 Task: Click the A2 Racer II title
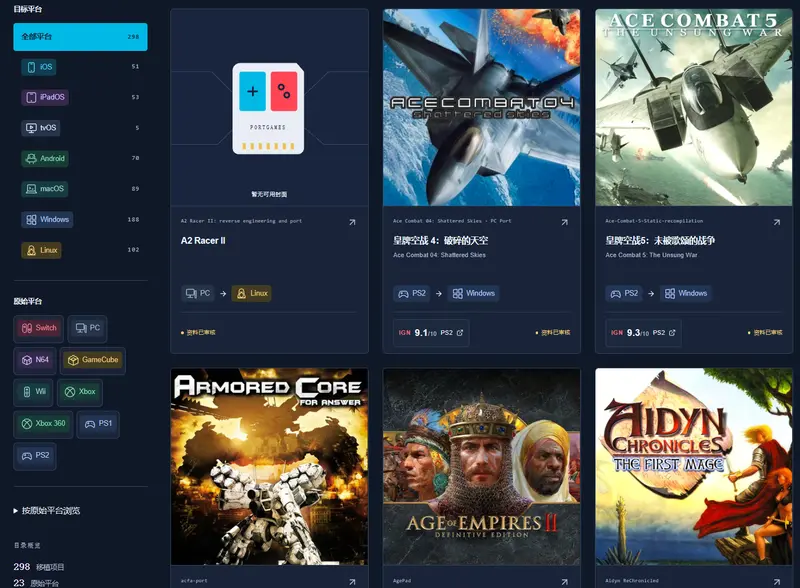[x=203, y=241]
